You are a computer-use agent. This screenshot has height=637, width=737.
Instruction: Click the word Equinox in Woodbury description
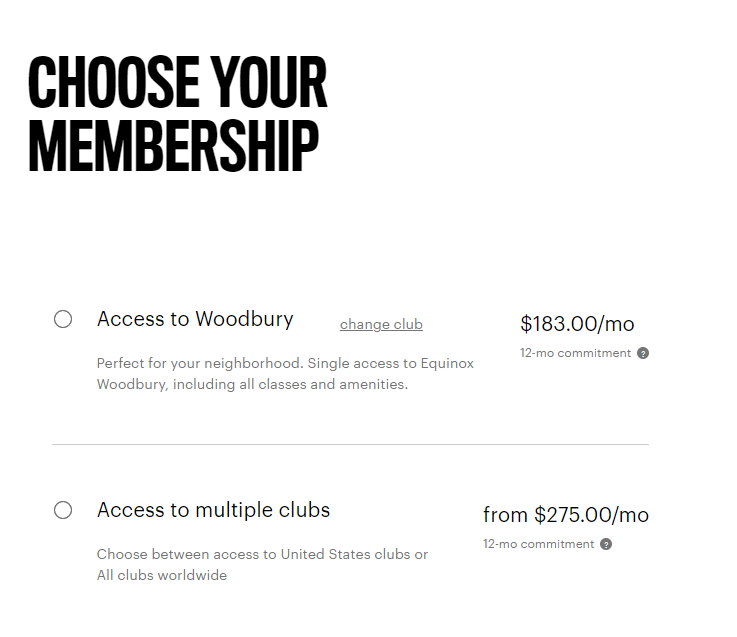(447, 363)
